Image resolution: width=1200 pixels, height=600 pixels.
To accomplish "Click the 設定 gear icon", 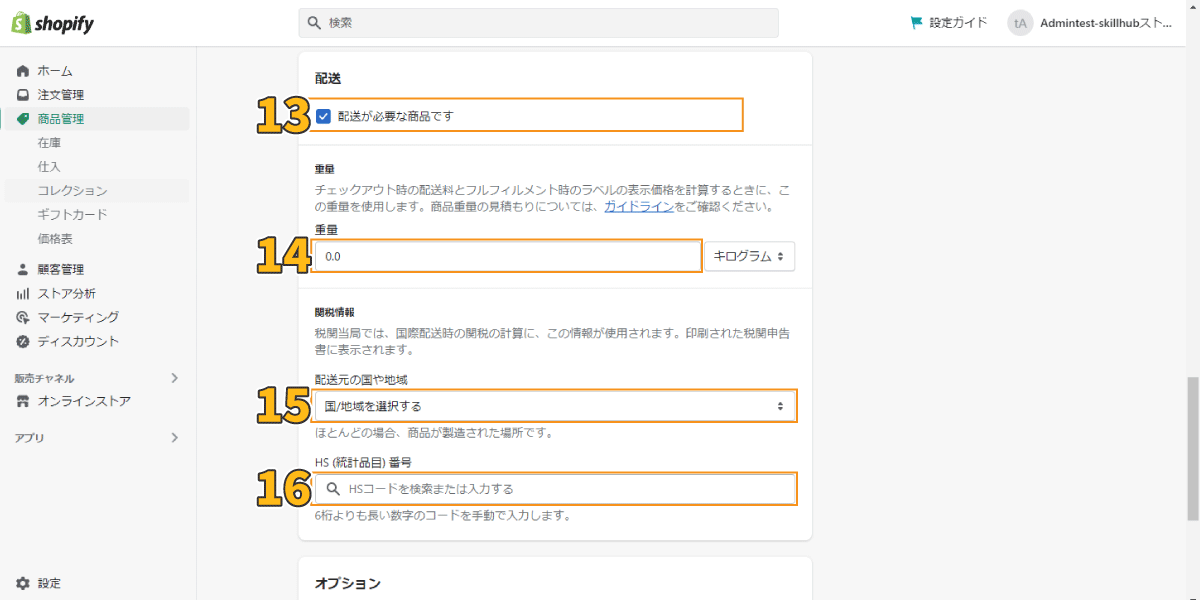I will [23, 583].
